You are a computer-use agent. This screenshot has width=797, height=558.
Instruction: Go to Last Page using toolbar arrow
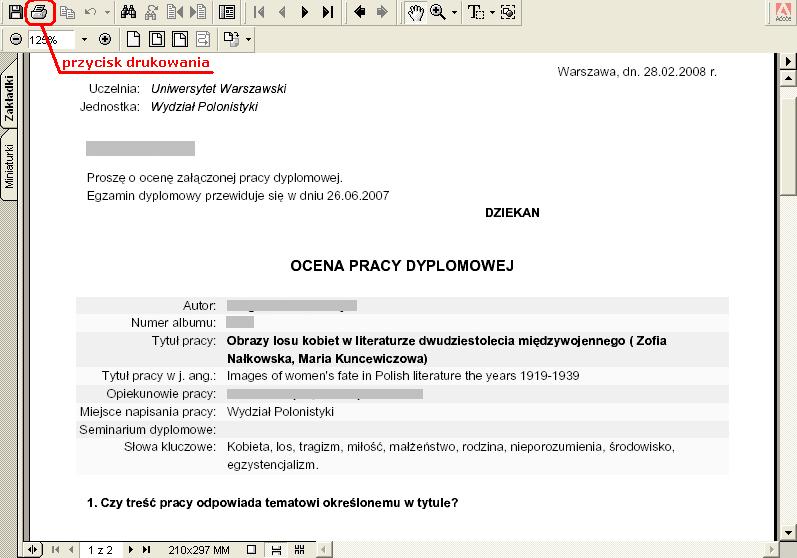click(328, 12)
